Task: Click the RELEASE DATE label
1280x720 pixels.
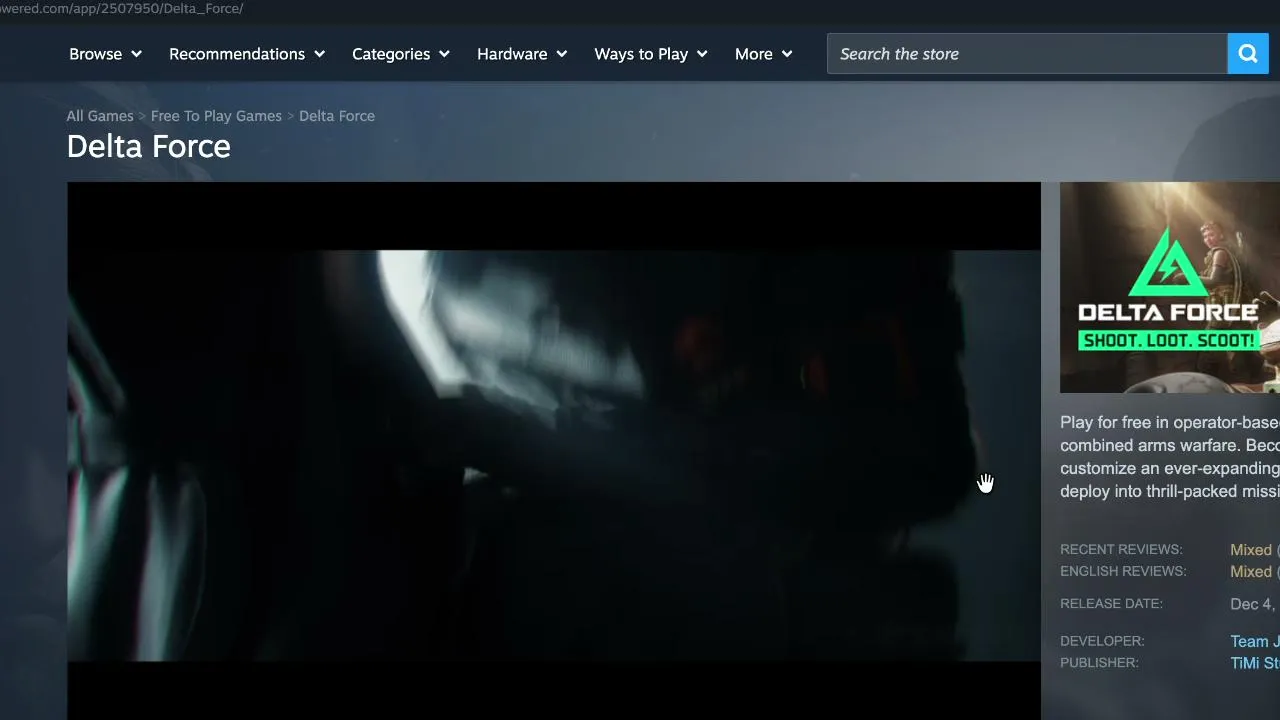Action: click(1111, 604)
